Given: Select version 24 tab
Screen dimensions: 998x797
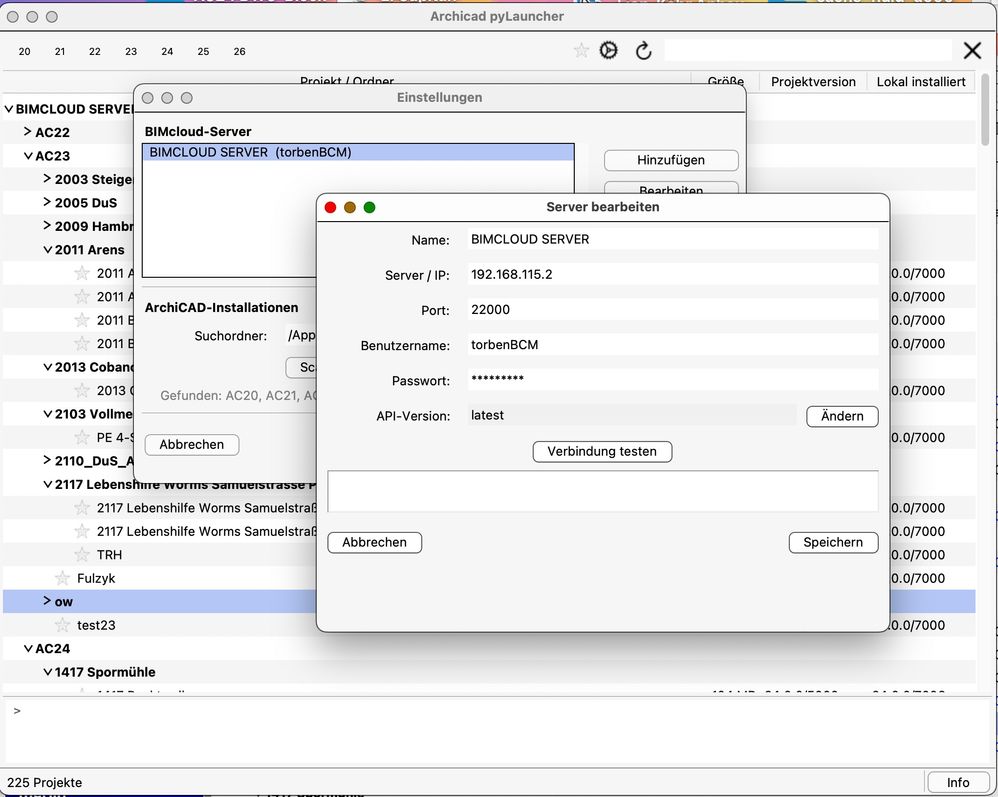Looking at the screenshot, I should click(x=167, y=52).
